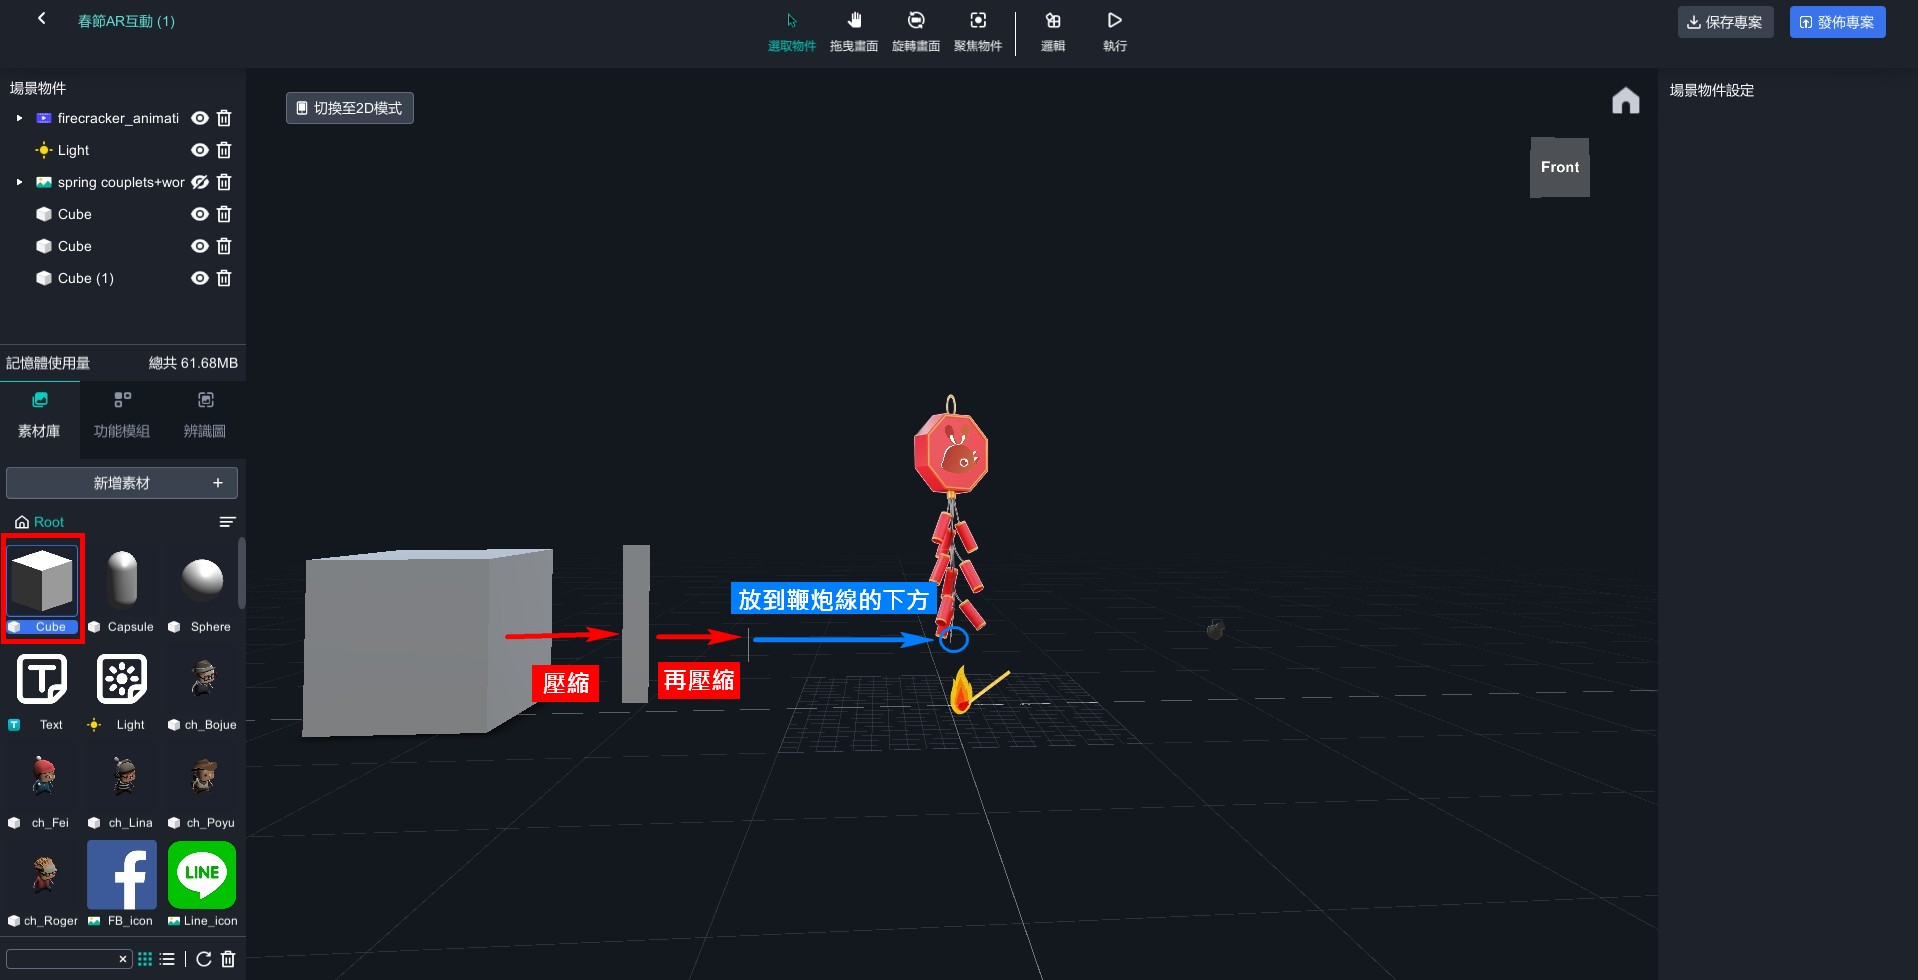
Task: Activate the 旋轉畫面 rotate view tool
Action: pos(915,30)
